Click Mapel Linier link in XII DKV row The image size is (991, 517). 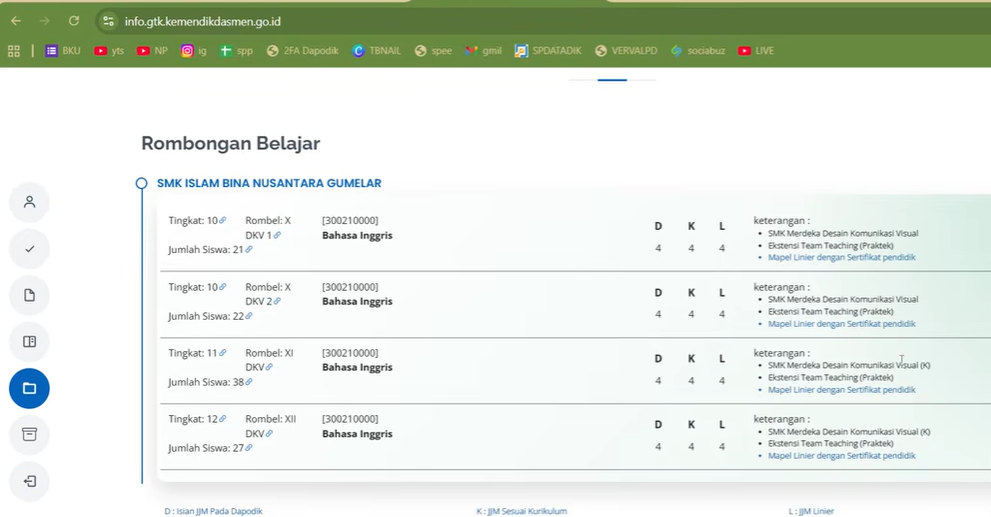pos(841,456)
